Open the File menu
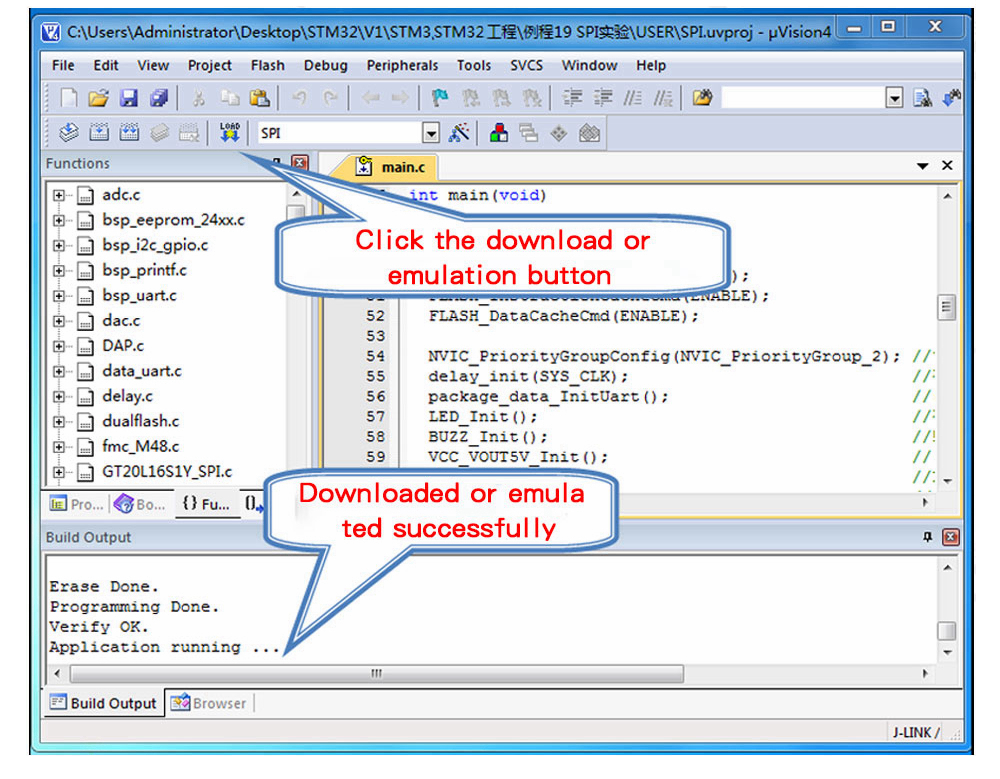 point(63,65)
